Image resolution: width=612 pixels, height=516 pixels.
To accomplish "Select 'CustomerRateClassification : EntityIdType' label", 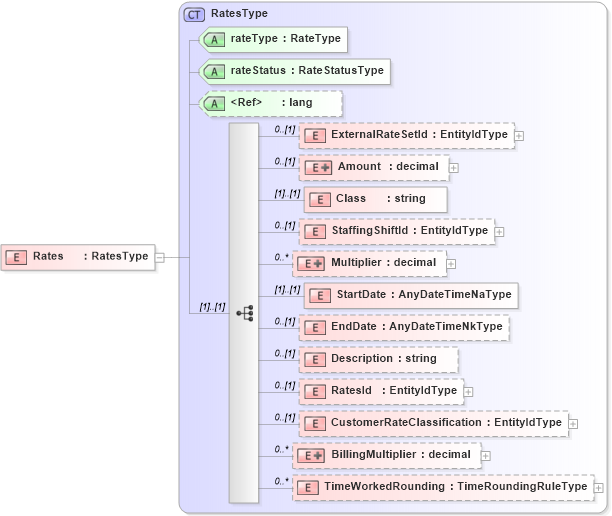I will [x=446, y=422].
